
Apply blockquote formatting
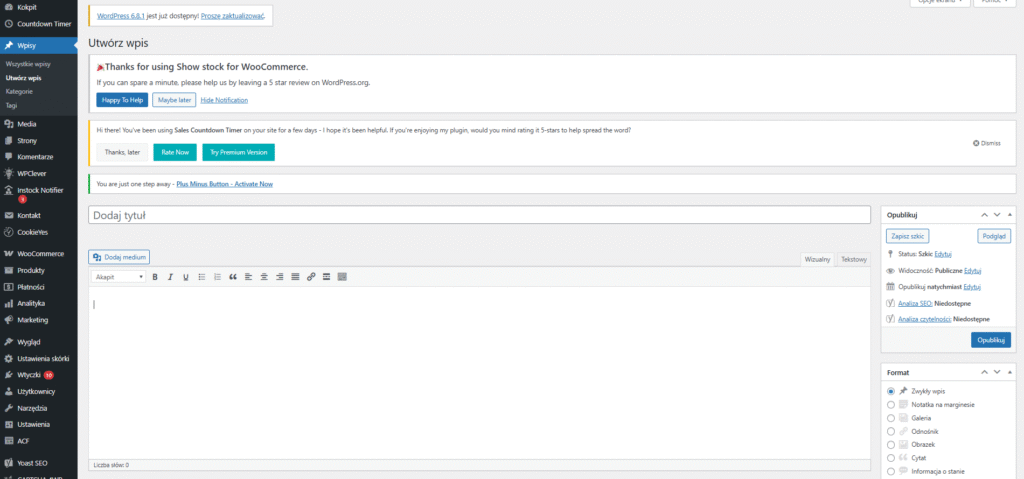pyautogui.click(x=233, y=277)
